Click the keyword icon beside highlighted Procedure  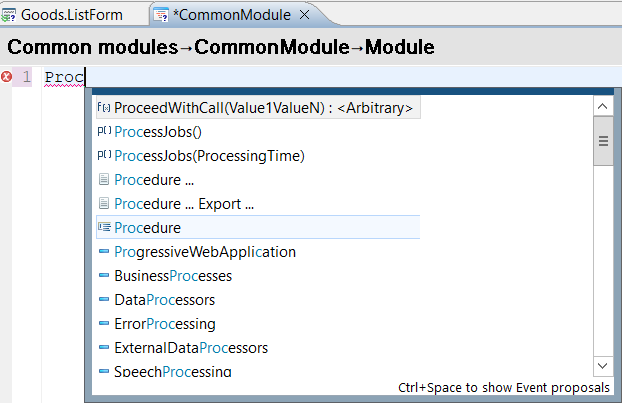tap(104, 228)
